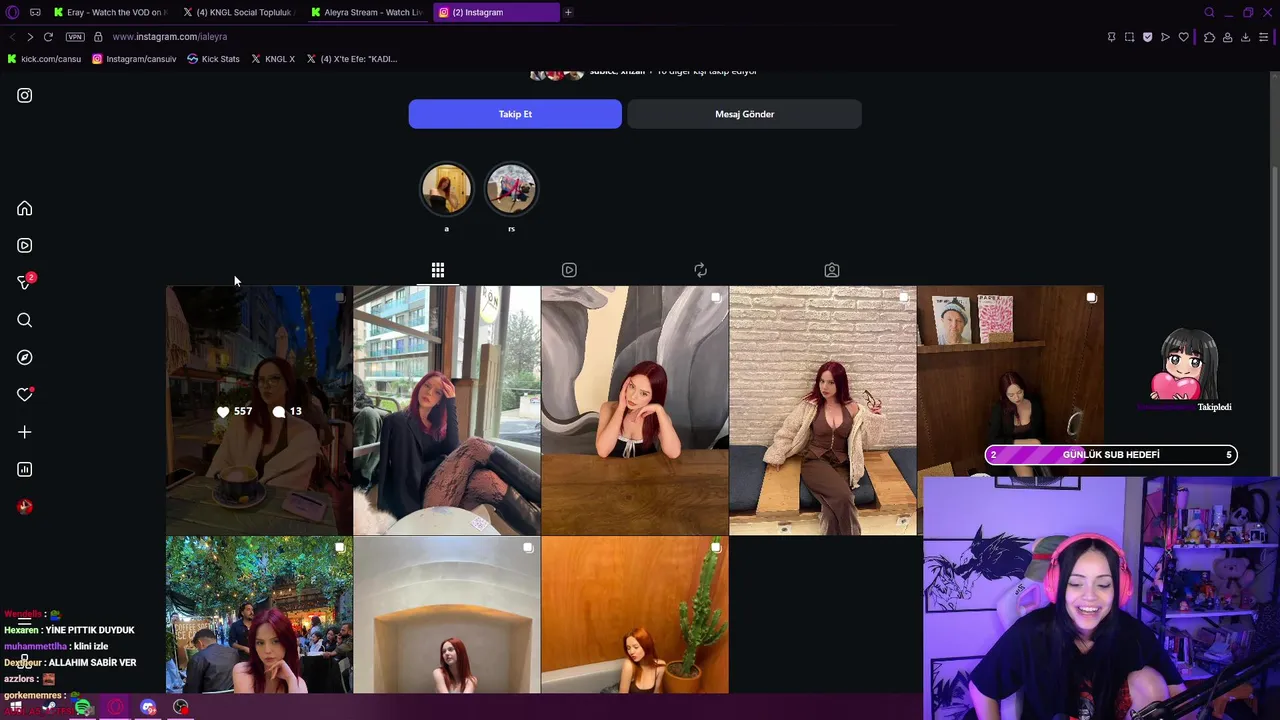Viewport: 1280px width, 720px height.
Task: Open Instagram search in the sidebar
Action: pos(25,320)
